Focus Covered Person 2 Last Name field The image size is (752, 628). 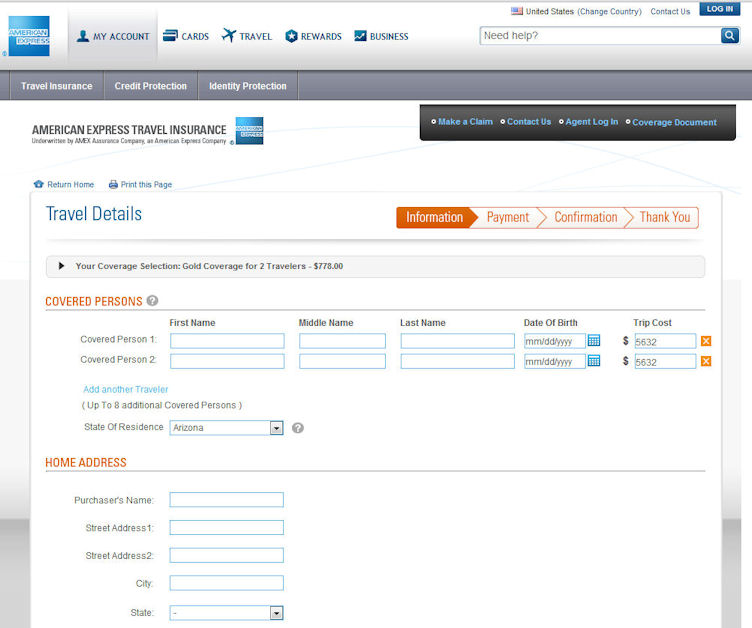pos(458,361)
